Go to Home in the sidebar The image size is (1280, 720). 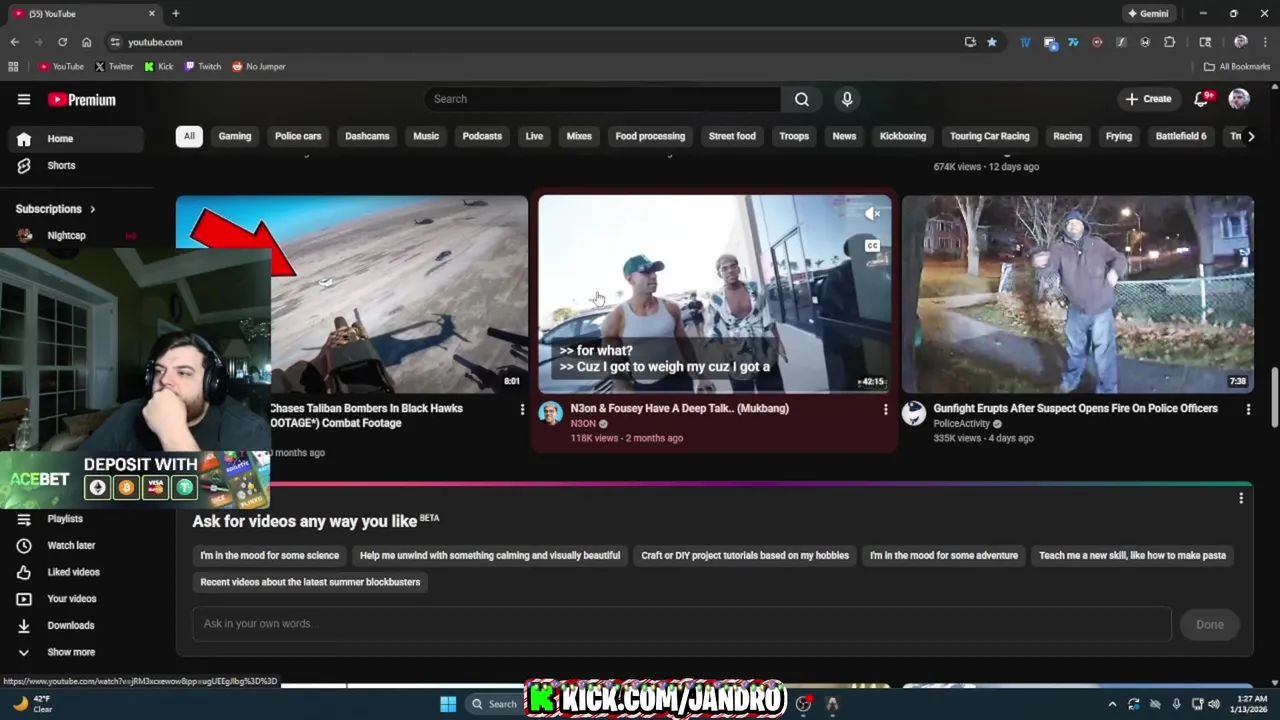(78, 139)
